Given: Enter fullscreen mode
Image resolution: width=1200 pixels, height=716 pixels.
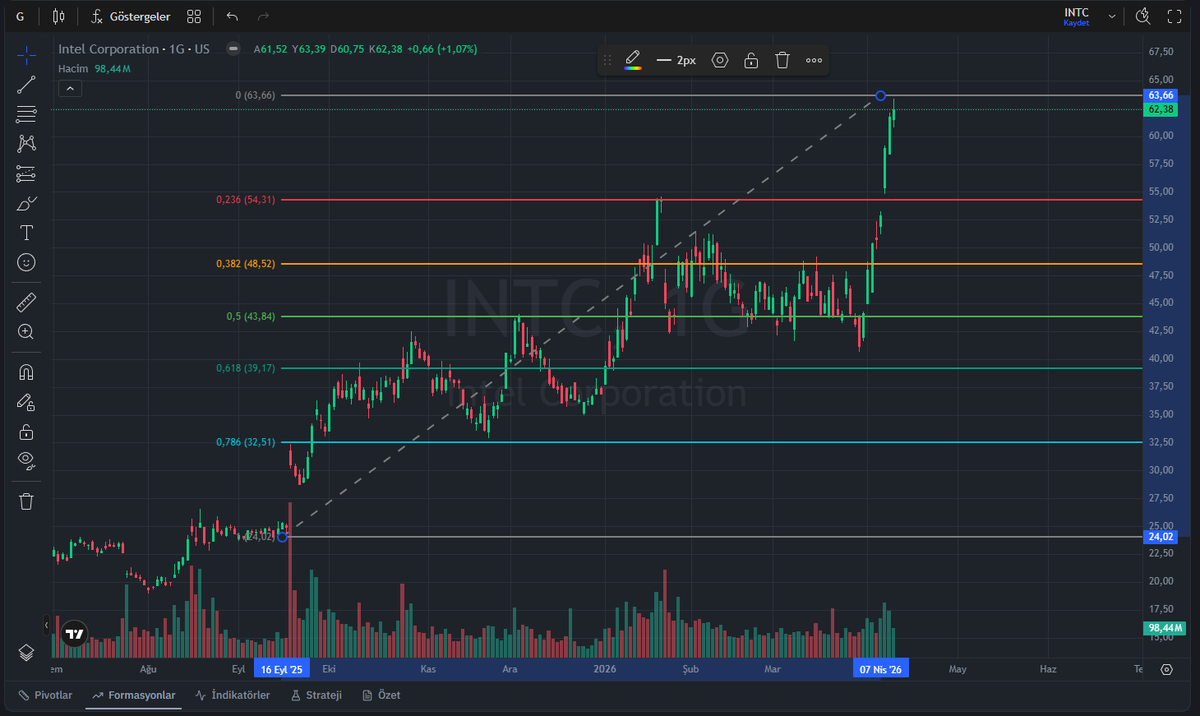Looking at the screenshot, I should click(x=1175, y=17).
